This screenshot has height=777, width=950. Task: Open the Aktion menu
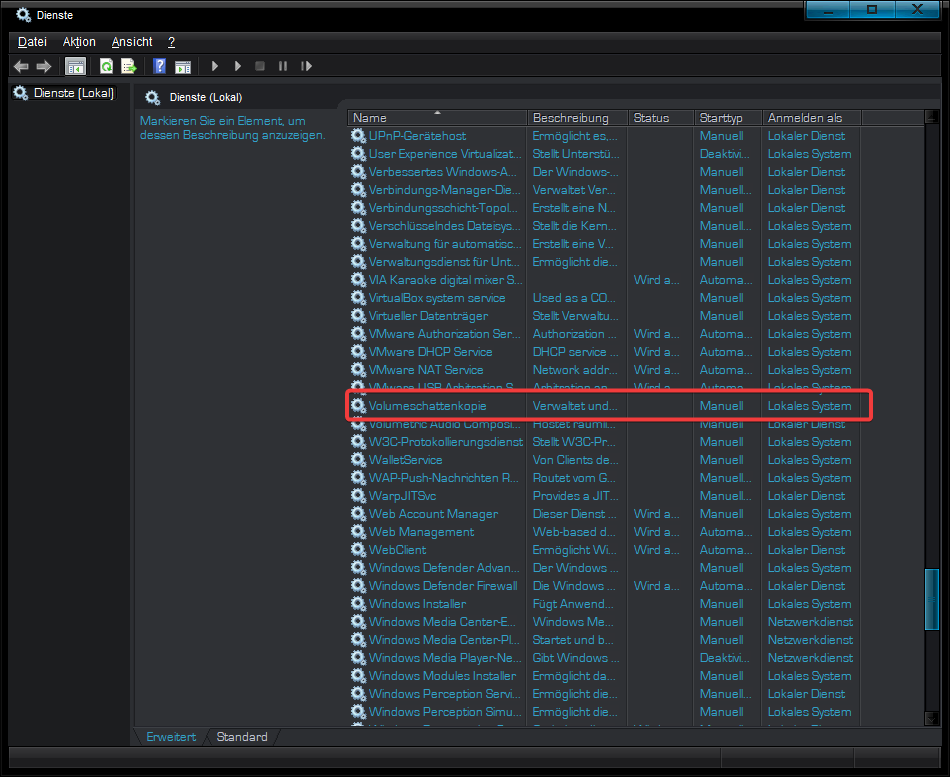tap(79, 42)
